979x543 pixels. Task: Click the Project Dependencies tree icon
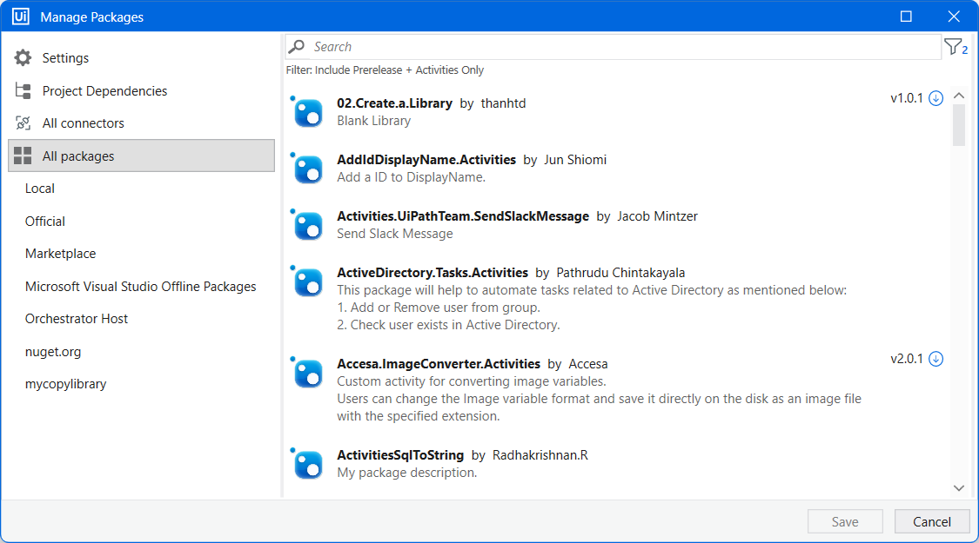22,91
